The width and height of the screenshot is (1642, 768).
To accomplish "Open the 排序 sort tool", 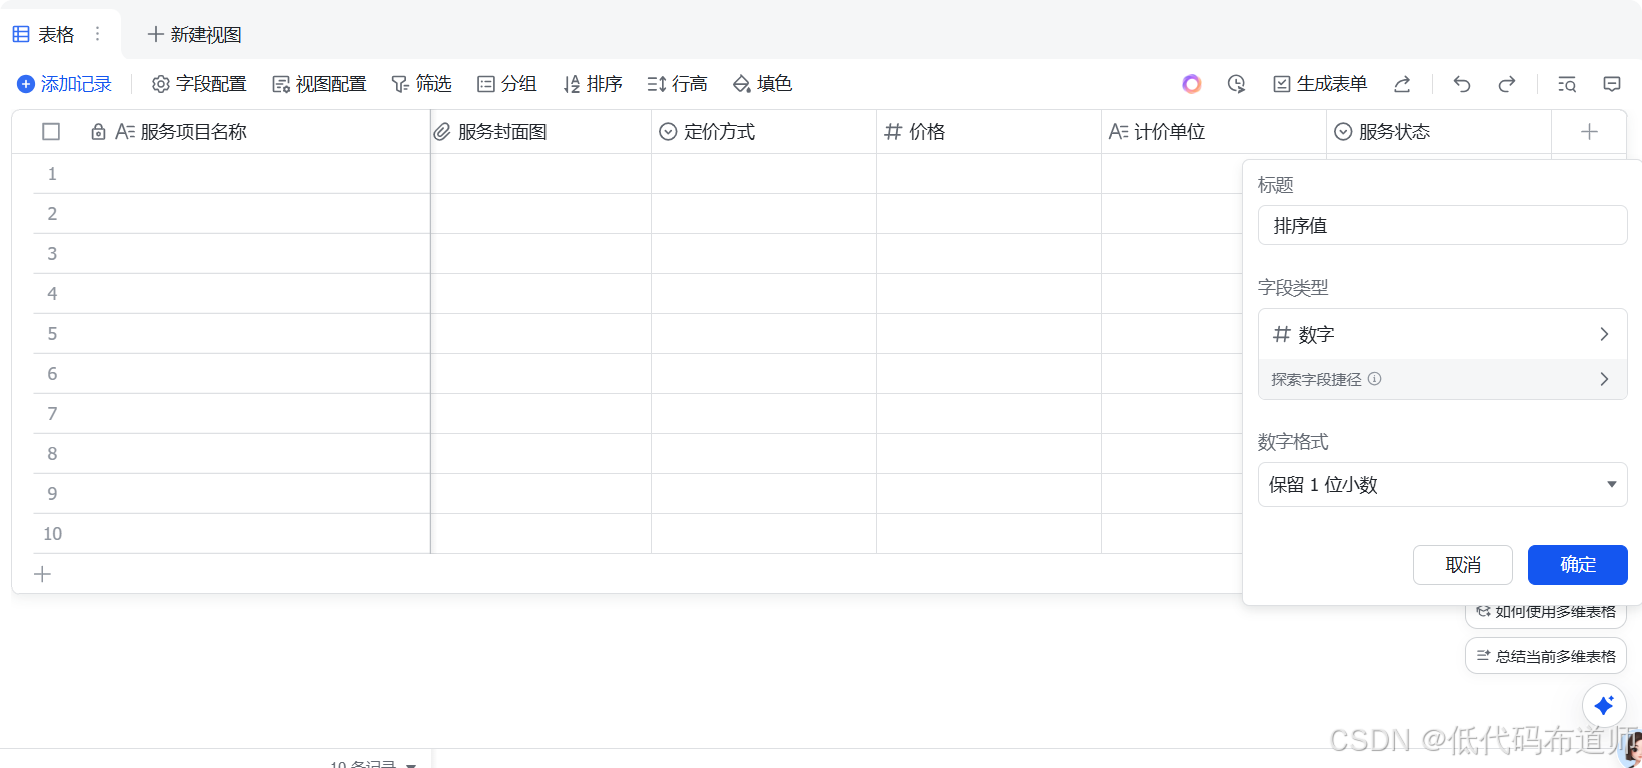I will pos(593,84).
